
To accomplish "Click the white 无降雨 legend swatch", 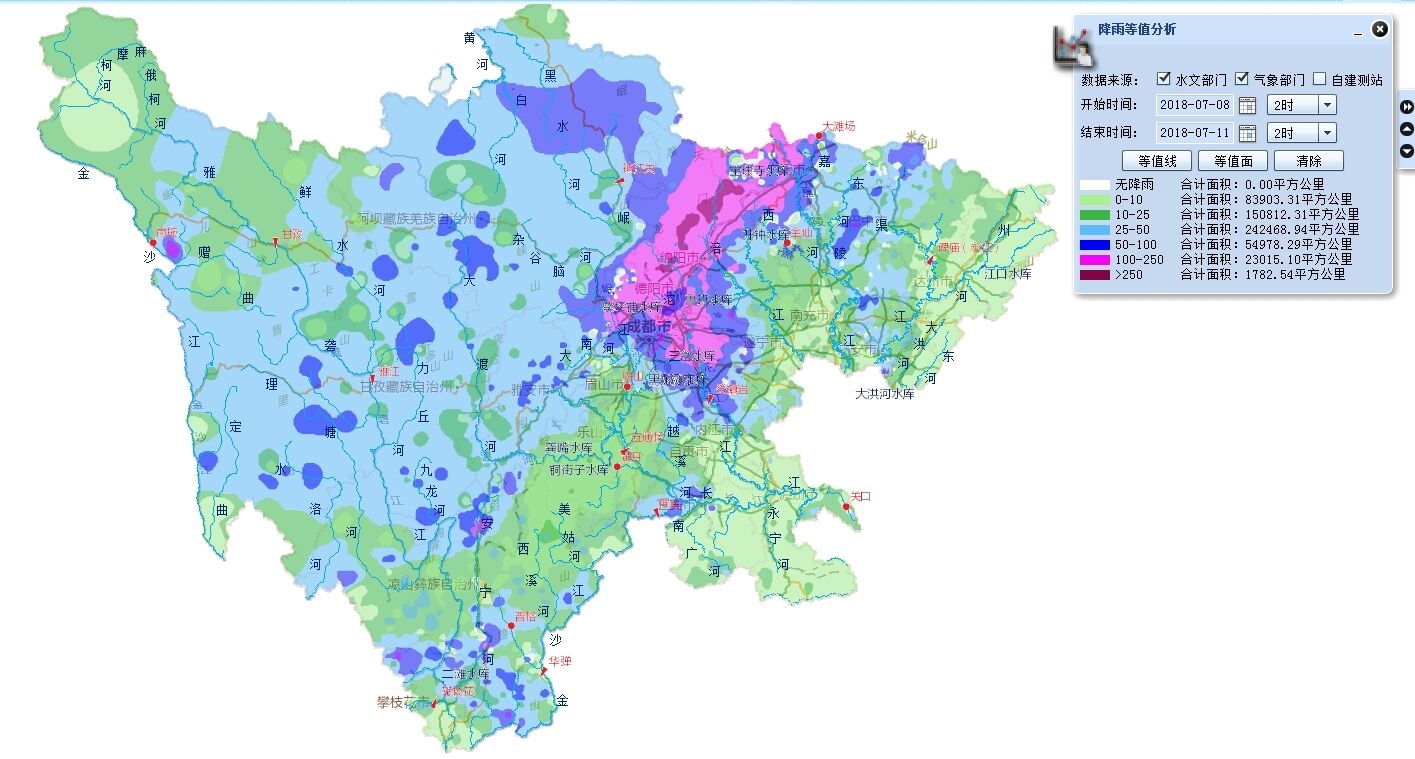I will point(1093,184).
